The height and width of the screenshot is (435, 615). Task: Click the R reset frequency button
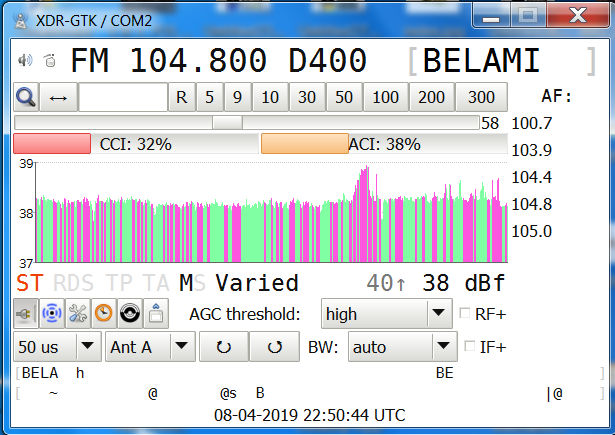(x=182, y=97)
